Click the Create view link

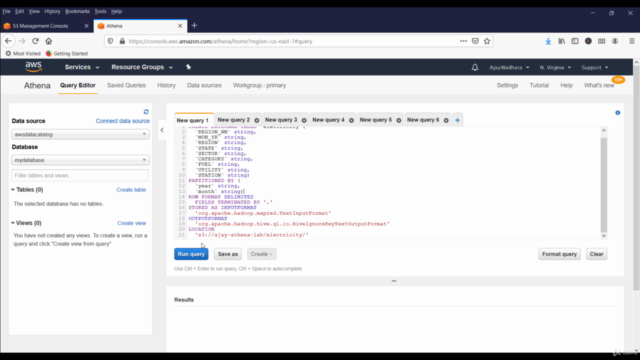pos(131,223)
